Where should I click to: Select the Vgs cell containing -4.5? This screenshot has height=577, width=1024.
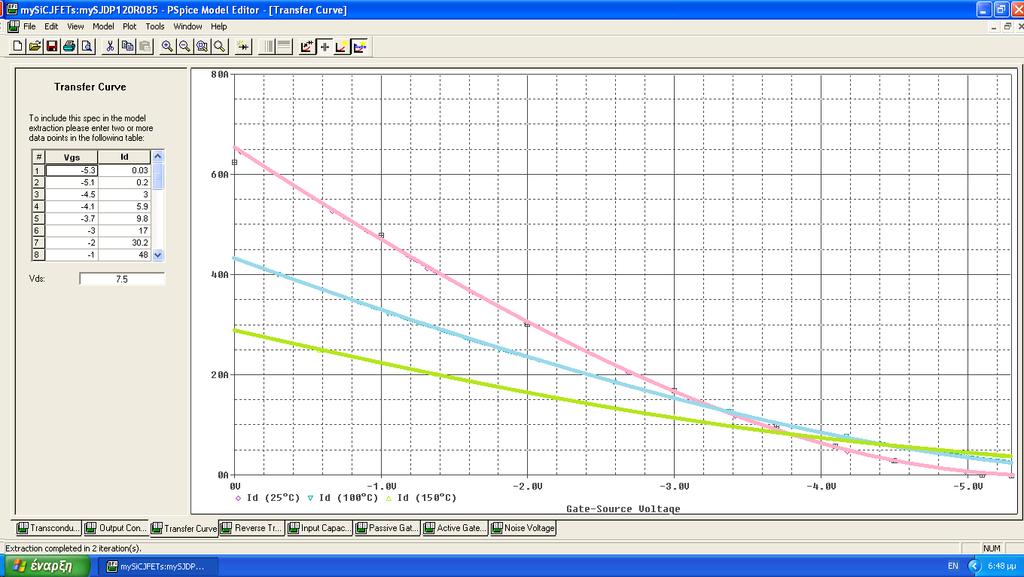coord(71,195)
